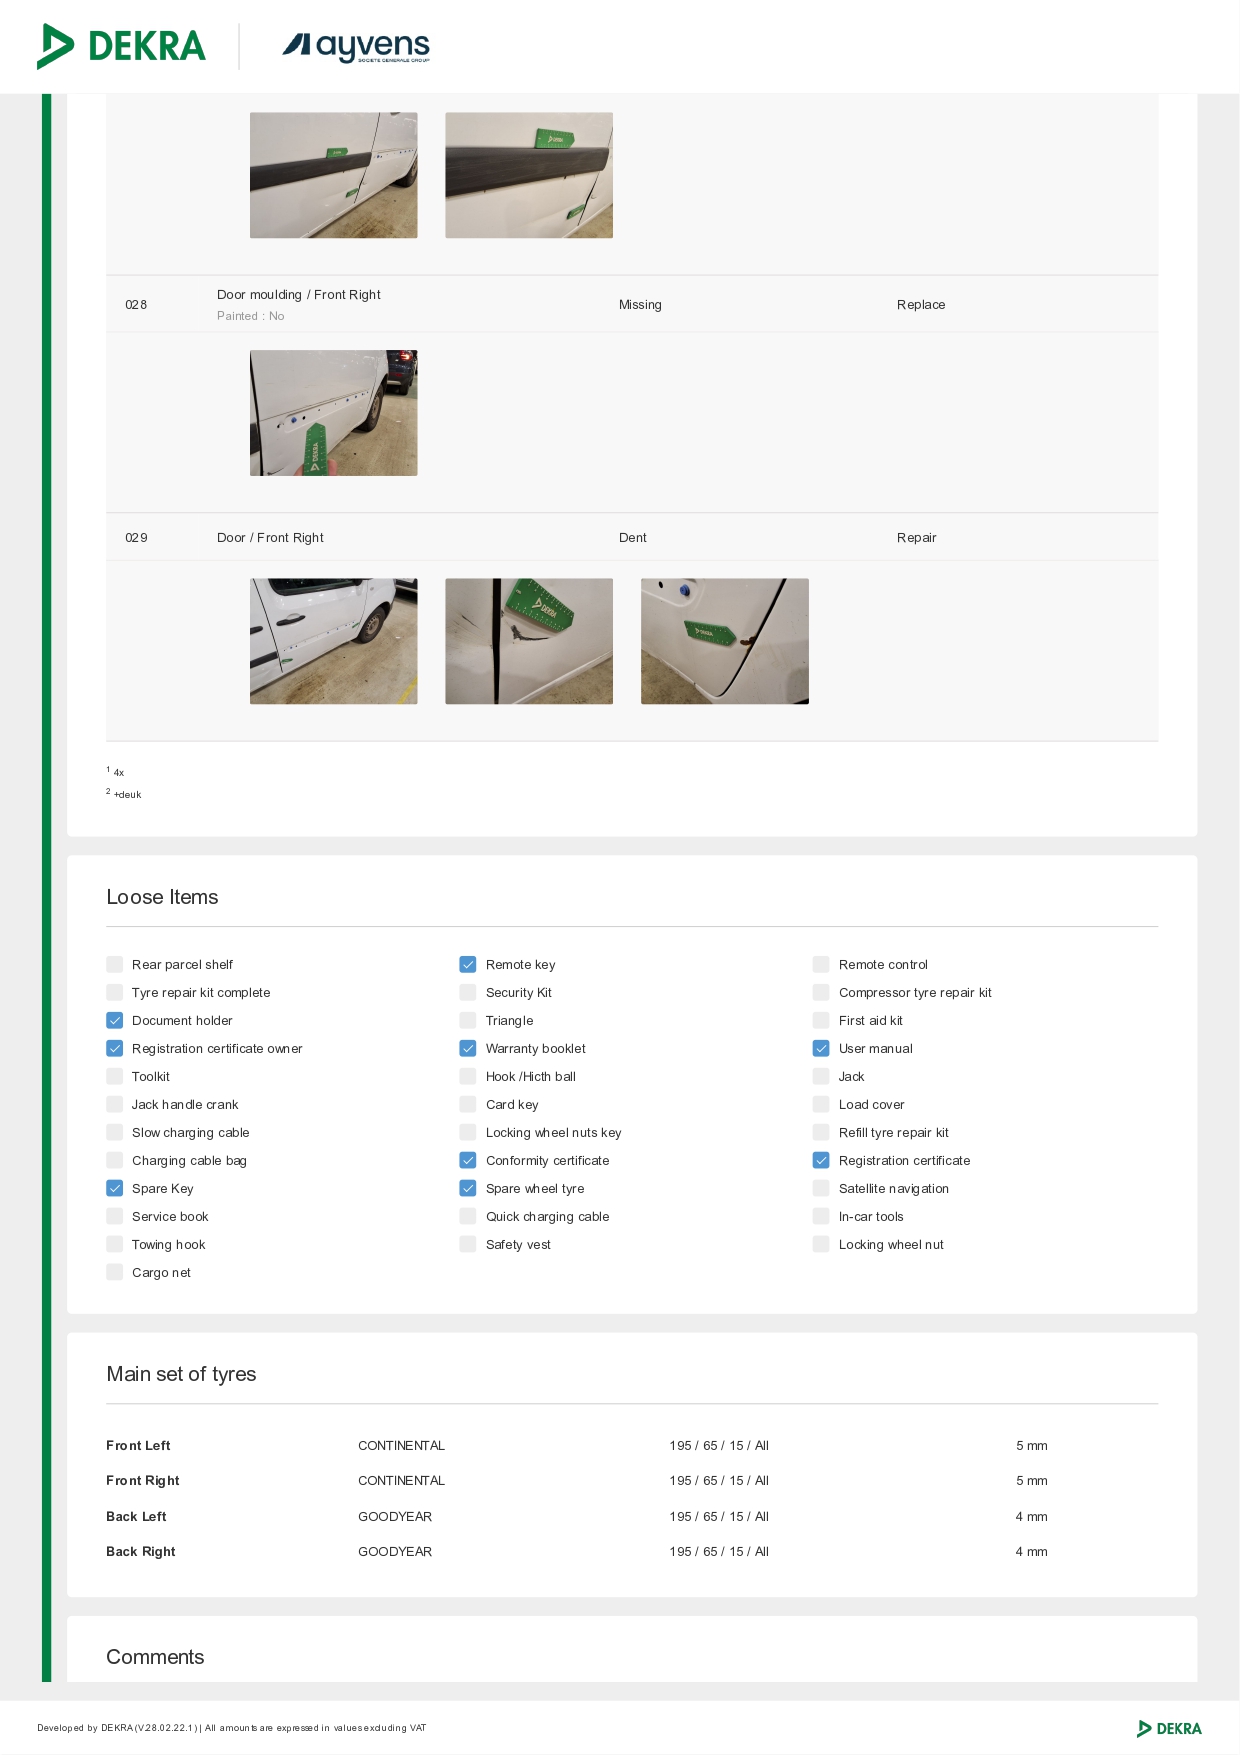Open the Door moulding missing photo
The height and width of the screenshot is (1755, 1240).
333,413
